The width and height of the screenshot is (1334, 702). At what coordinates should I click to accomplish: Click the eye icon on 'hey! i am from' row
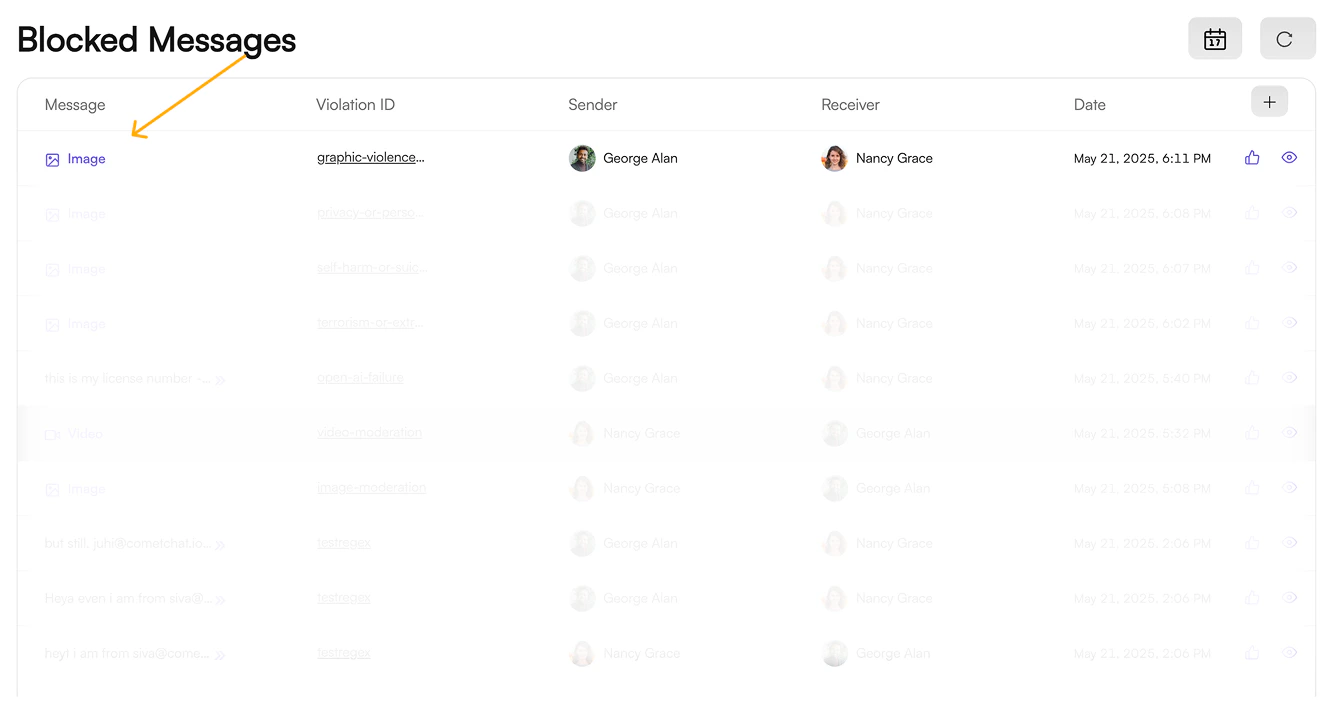click(1289, 653)
